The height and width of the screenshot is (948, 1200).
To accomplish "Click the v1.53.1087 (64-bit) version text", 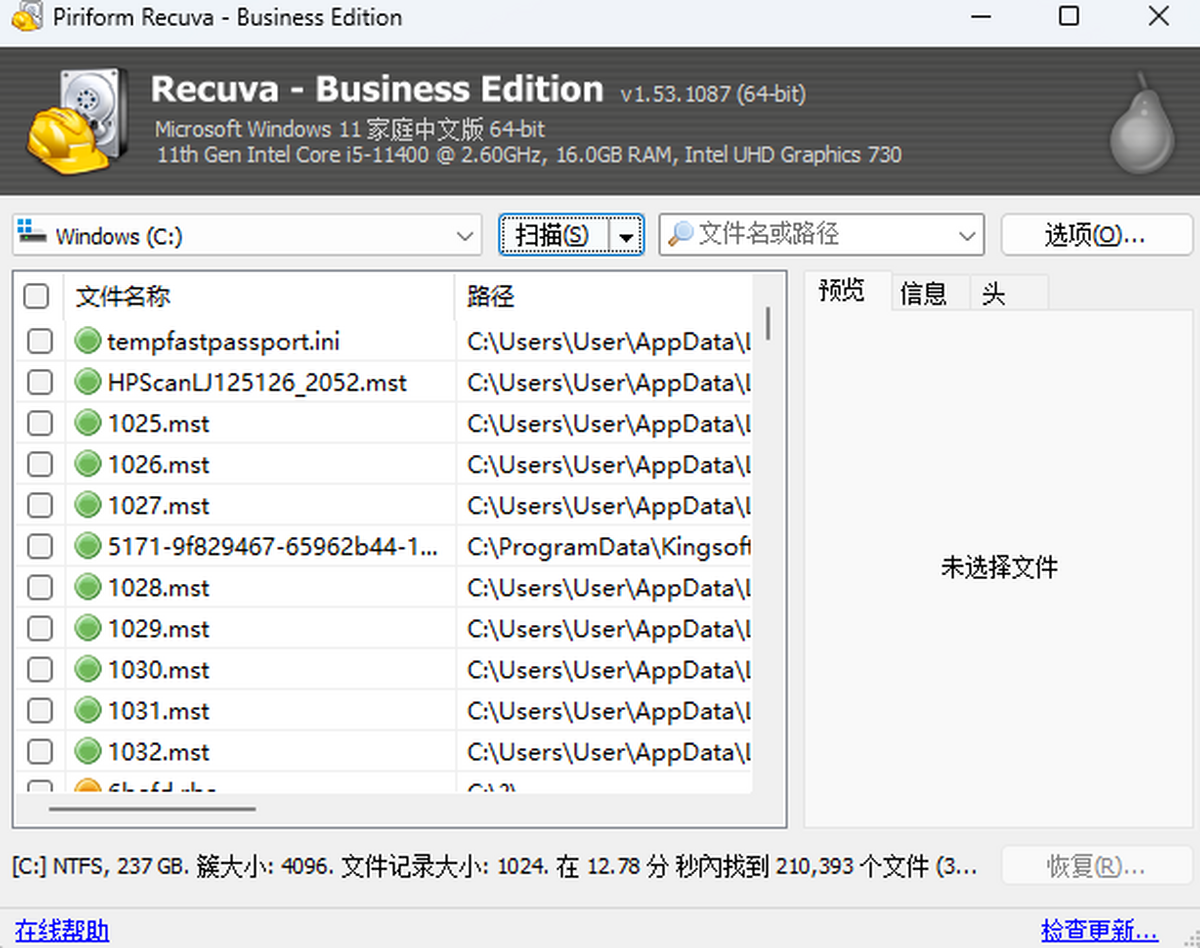I will coord(713,94).
